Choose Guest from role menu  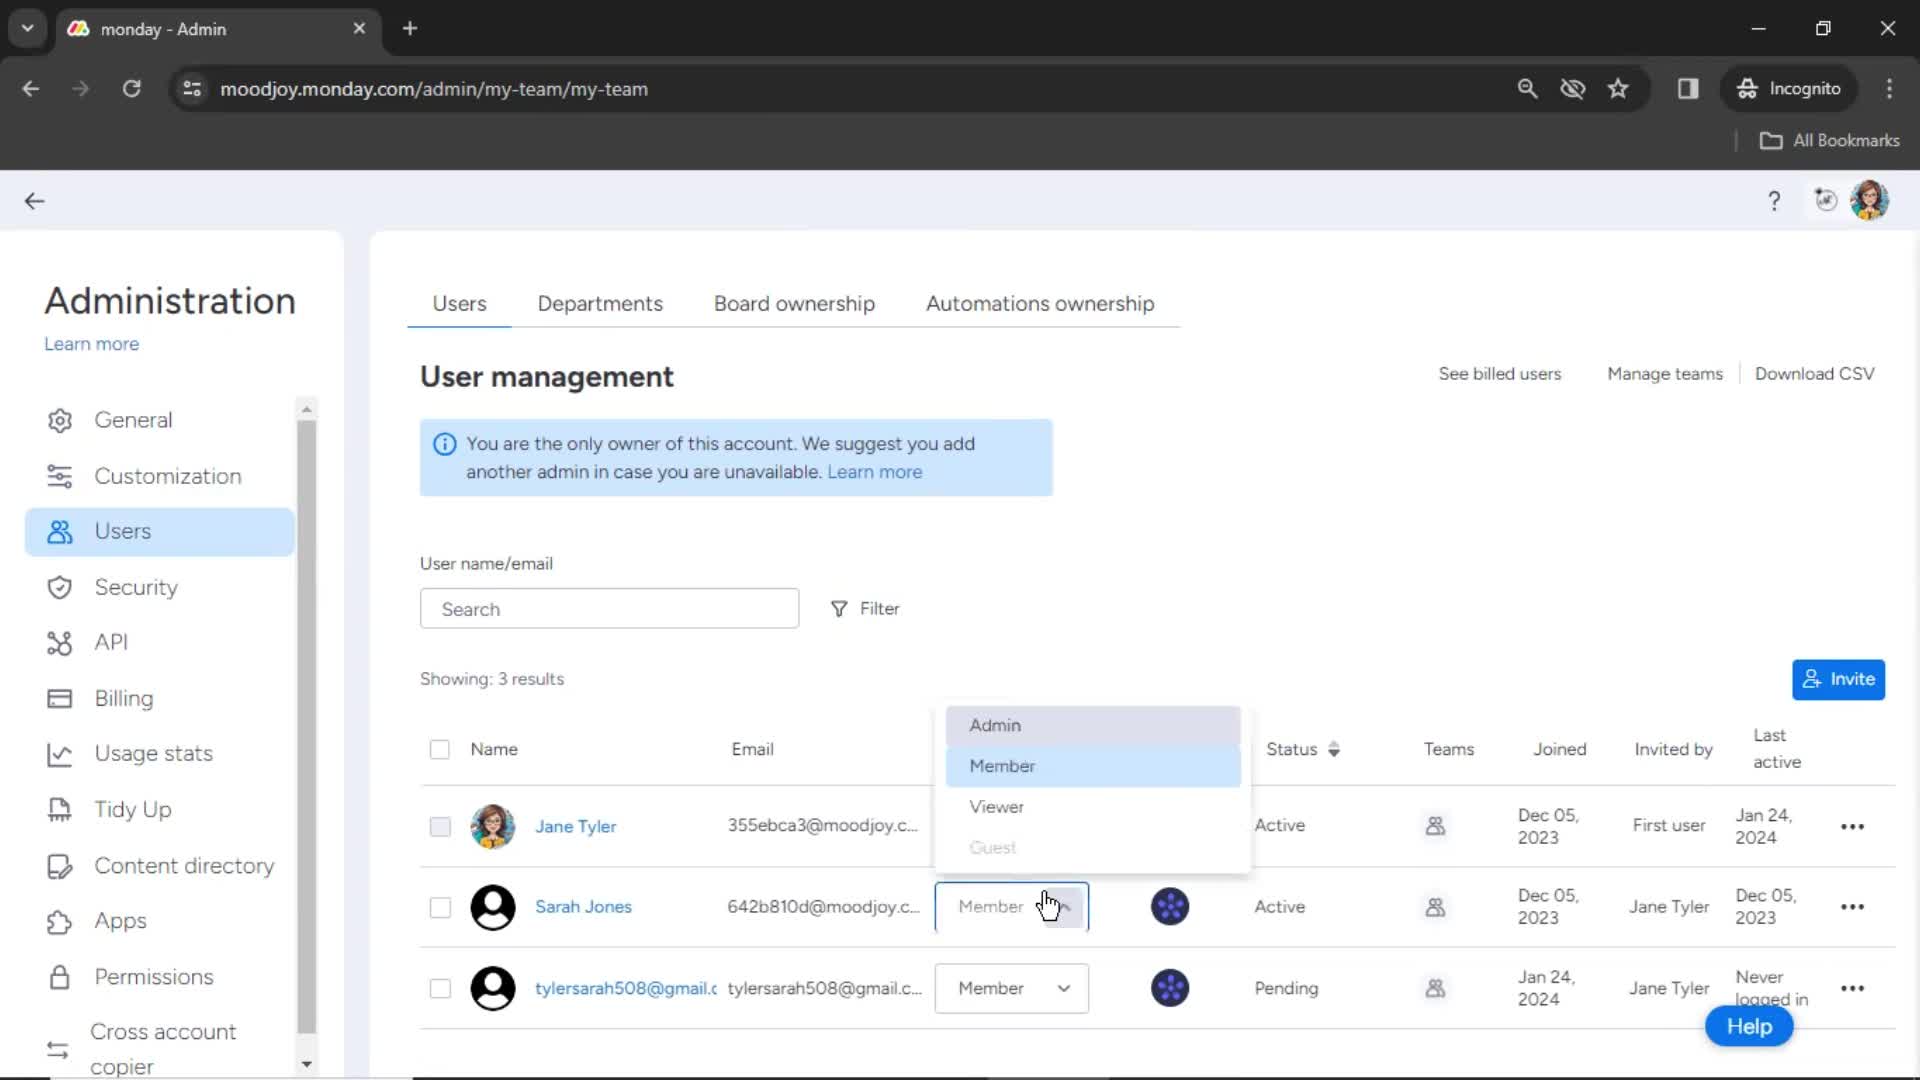pyautogui.click(x=1093, y=848)
